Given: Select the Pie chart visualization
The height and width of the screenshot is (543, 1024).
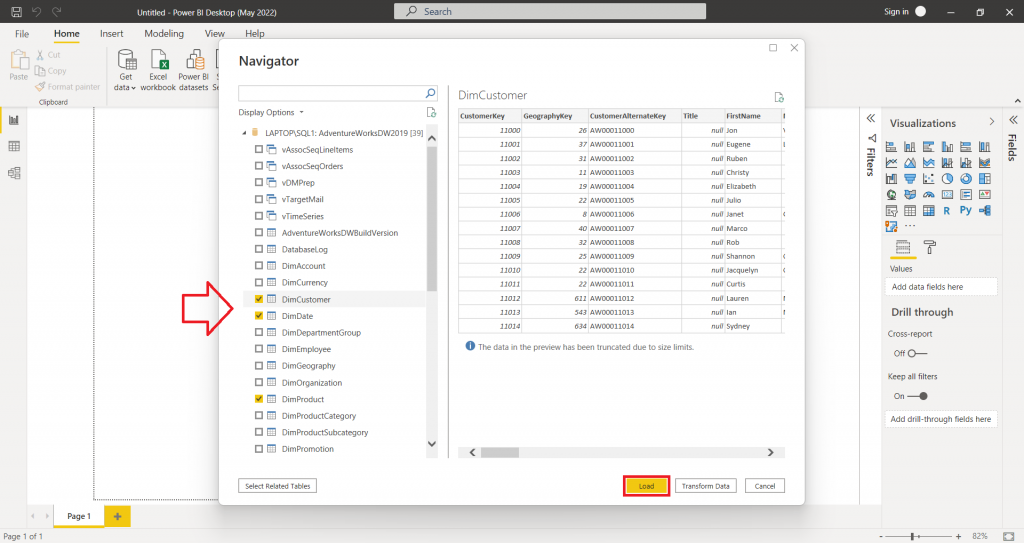Looking at the screenshot, I should coord(947,178).
